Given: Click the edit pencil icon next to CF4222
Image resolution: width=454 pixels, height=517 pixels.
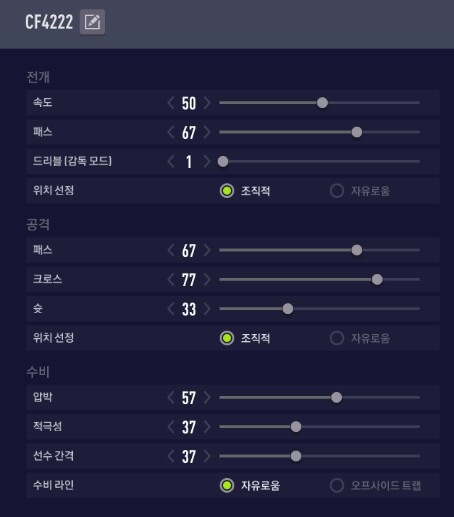Looking at the screenshot, I should 92,22.
